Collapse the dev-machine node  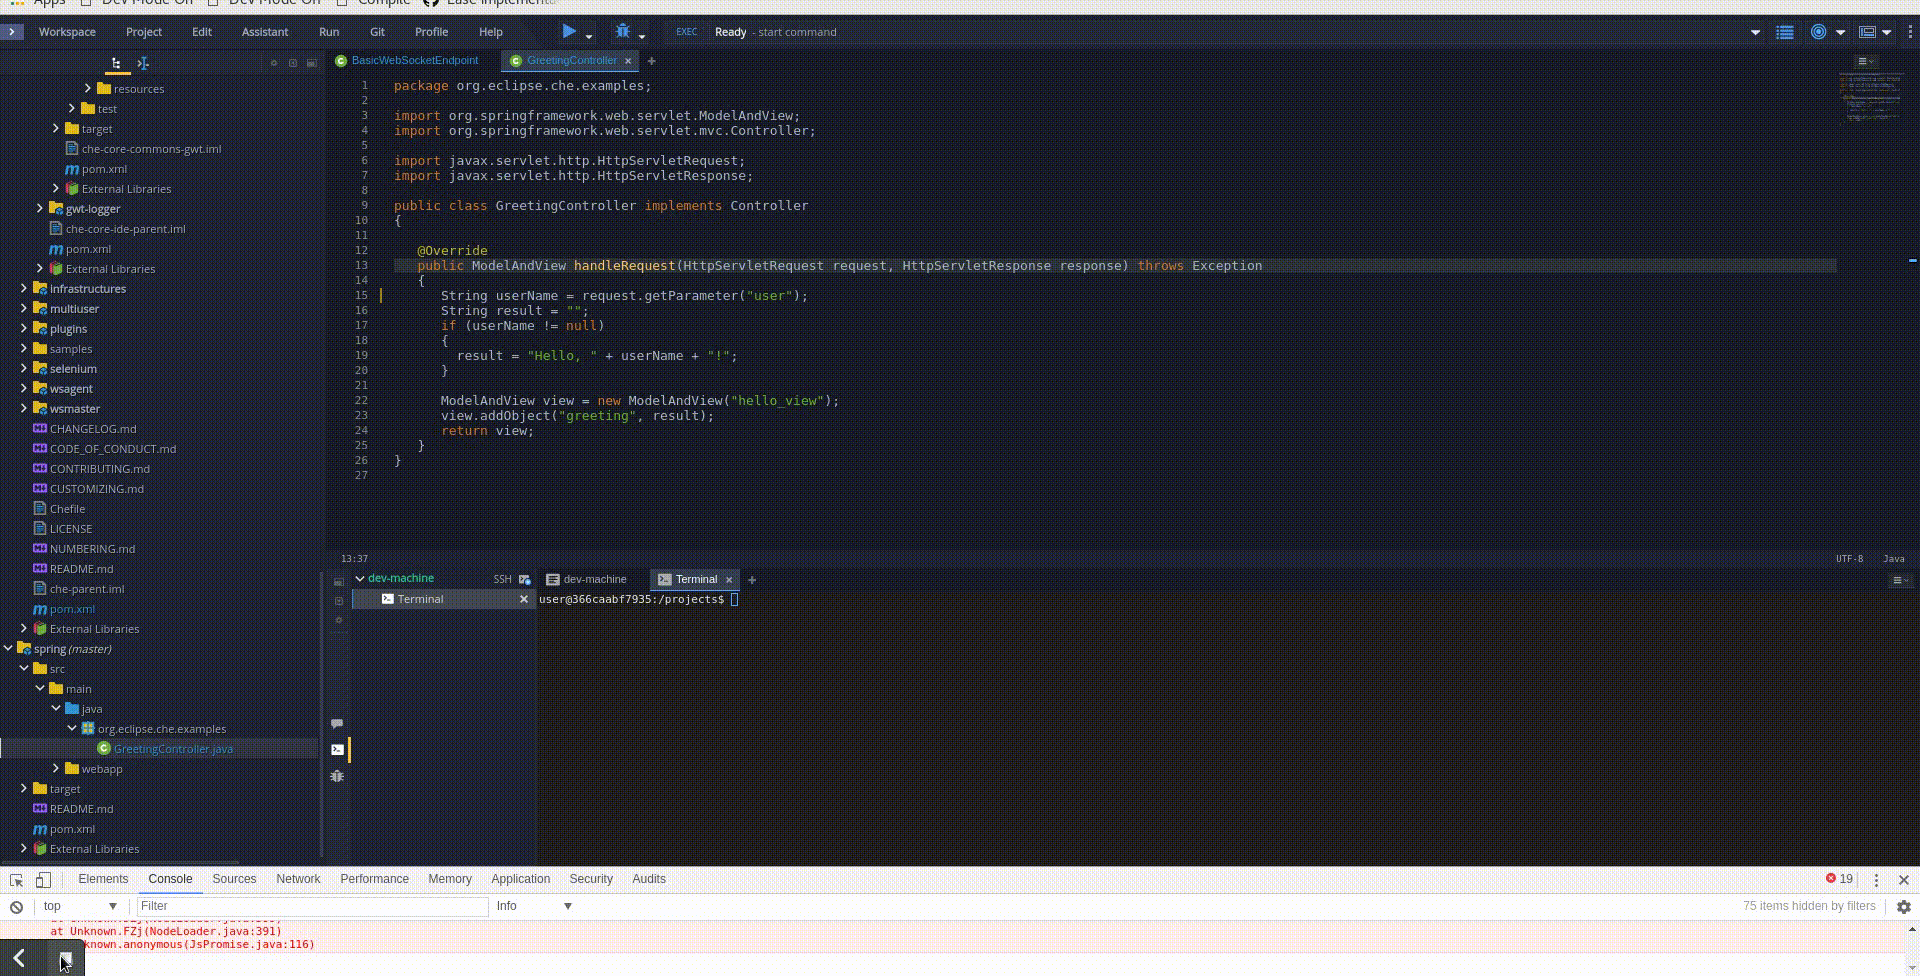click(360, 579)
